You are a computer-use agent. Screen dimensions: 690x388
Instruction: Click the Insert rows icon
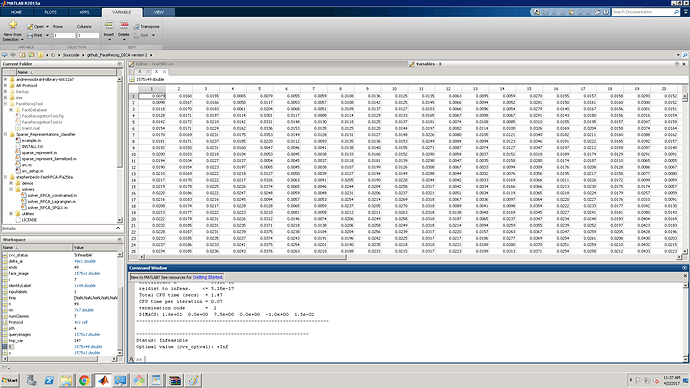(109, 25)
